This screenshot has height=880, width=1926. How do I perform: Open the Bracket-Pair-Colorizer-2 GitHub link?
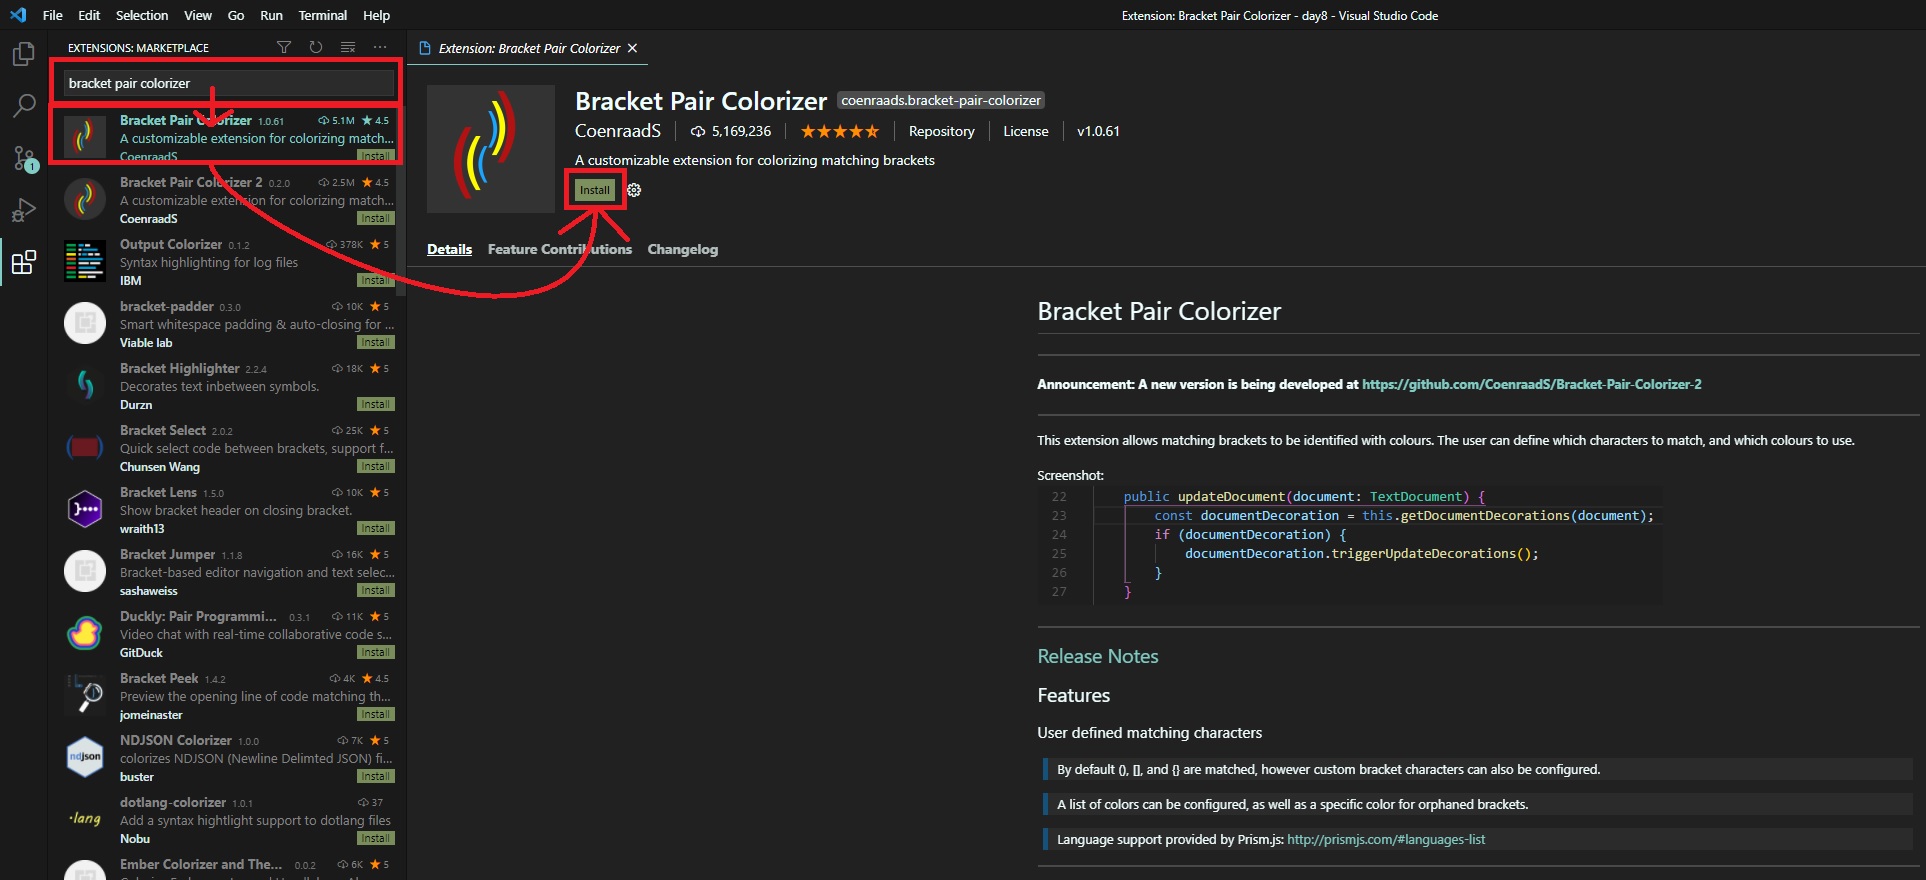coord(1531,384)
